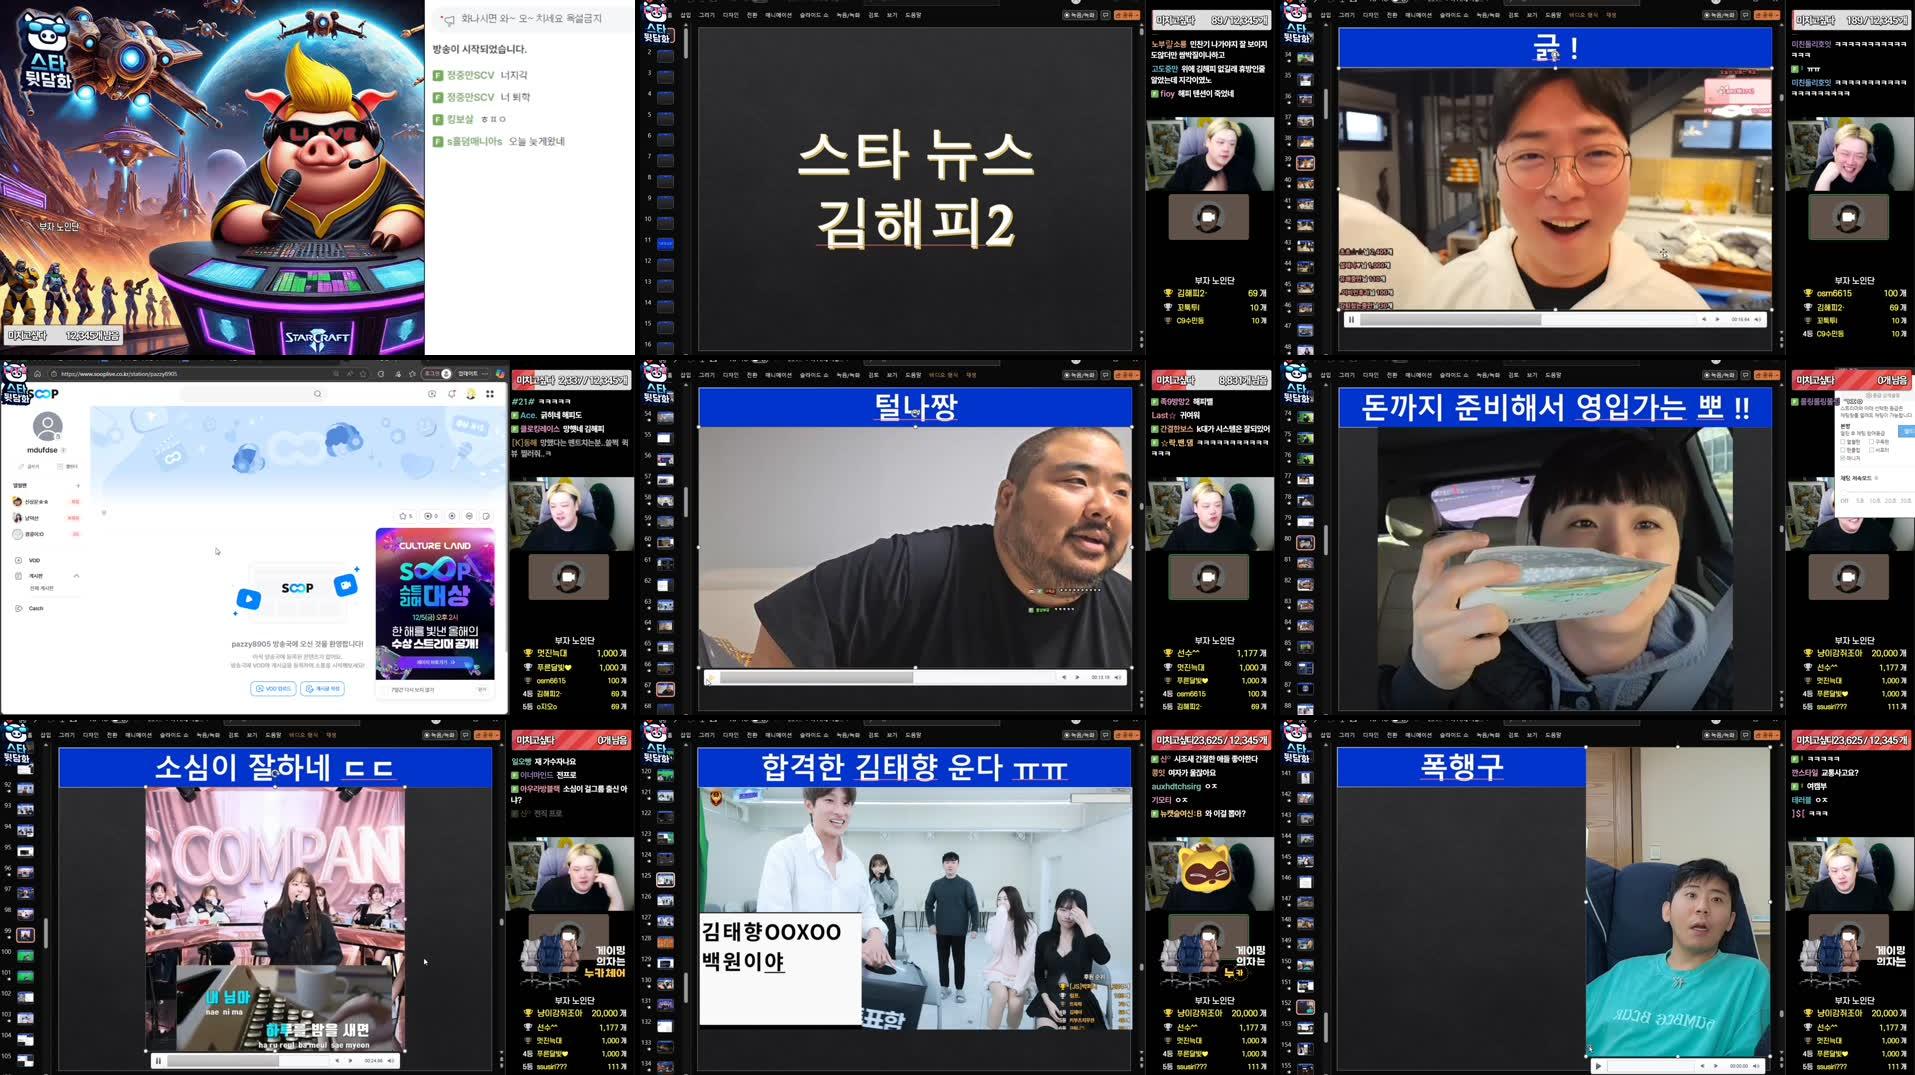Enable the 애청자 checkbox in chat settings
This screenshot has width=1915, height=1075.
coord(1872,450)
